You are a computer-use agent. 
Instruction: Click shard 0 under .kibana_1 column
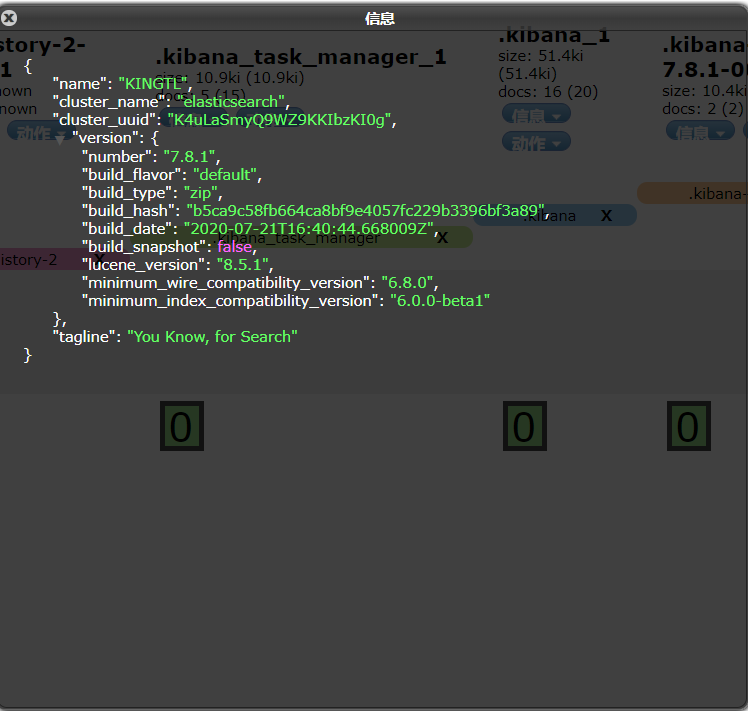coord(525,426)
